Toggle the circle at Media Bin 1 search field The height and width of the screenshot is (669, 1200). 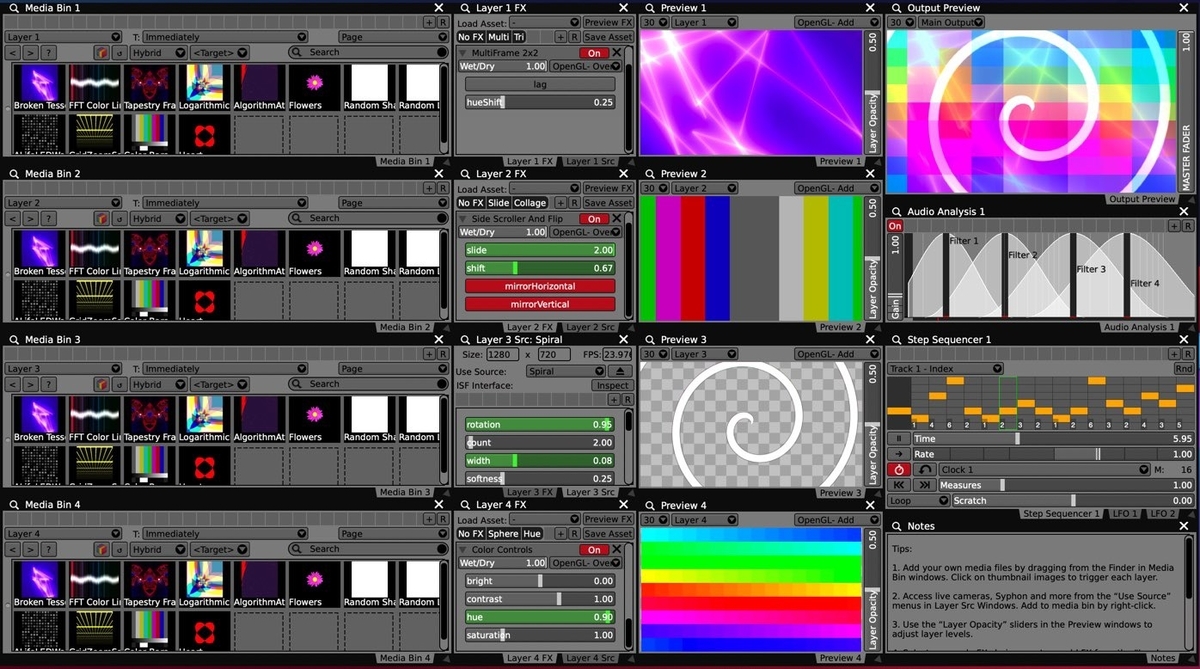442,52
